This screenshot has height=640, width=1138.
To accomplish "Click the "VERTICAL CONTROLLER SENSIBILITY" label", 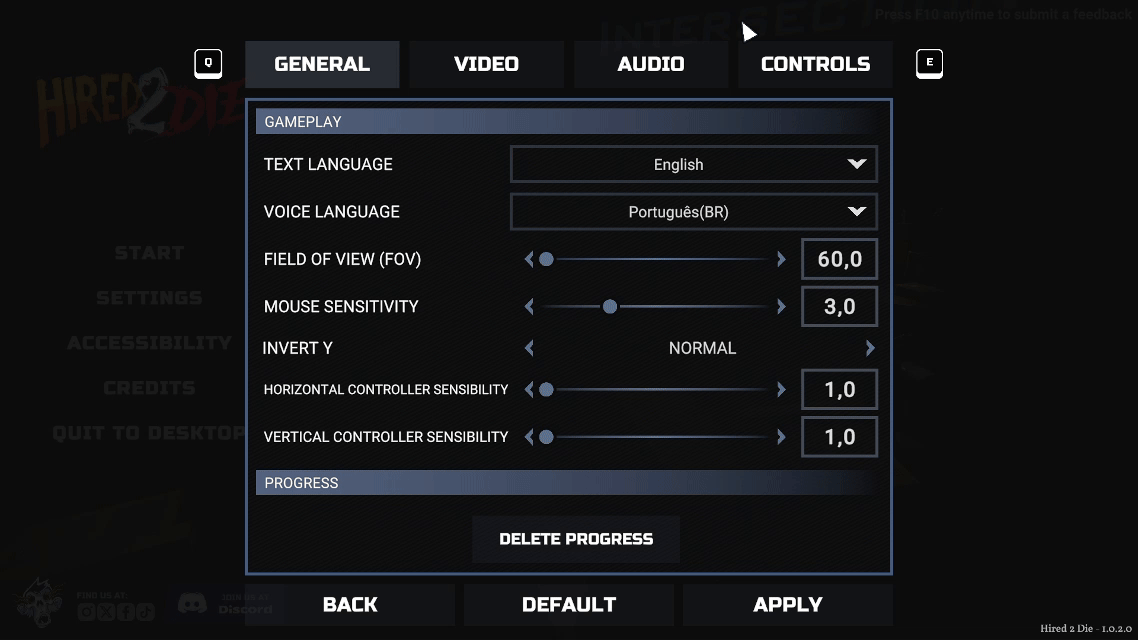I will pos(386,437).
